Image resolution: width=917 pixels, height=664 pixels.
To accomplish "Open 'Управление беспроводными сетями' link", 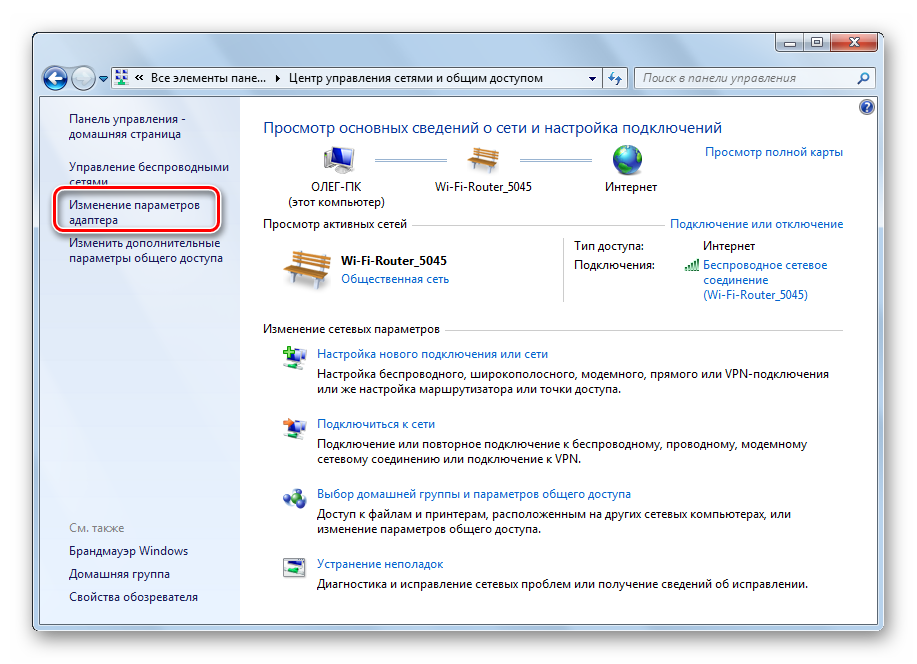I will [149, 173].
